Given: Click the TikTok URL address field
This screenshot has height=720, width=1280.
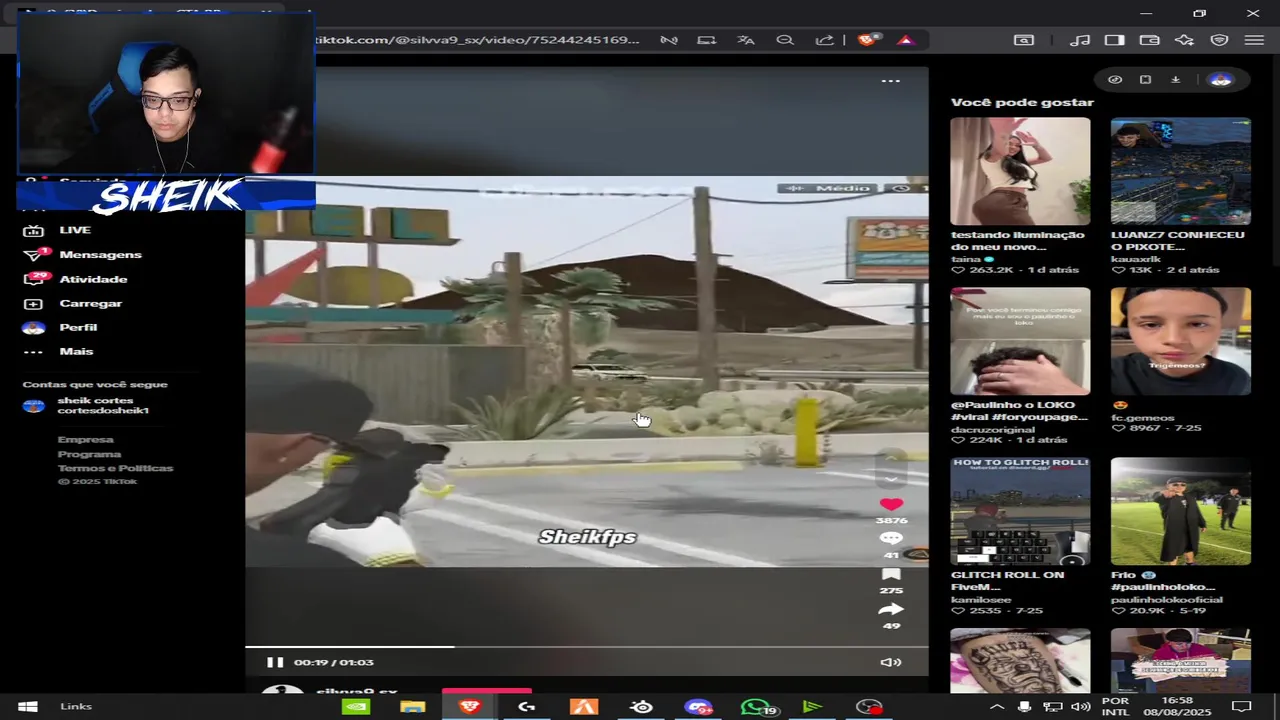Looking at the screenshot, I should [477, 40].
